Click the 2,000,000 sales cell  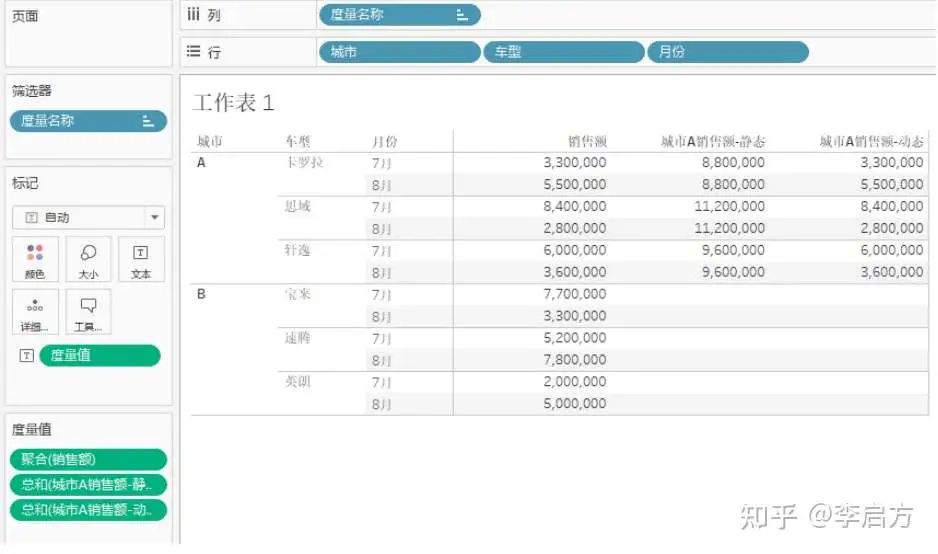pos(574,382)
